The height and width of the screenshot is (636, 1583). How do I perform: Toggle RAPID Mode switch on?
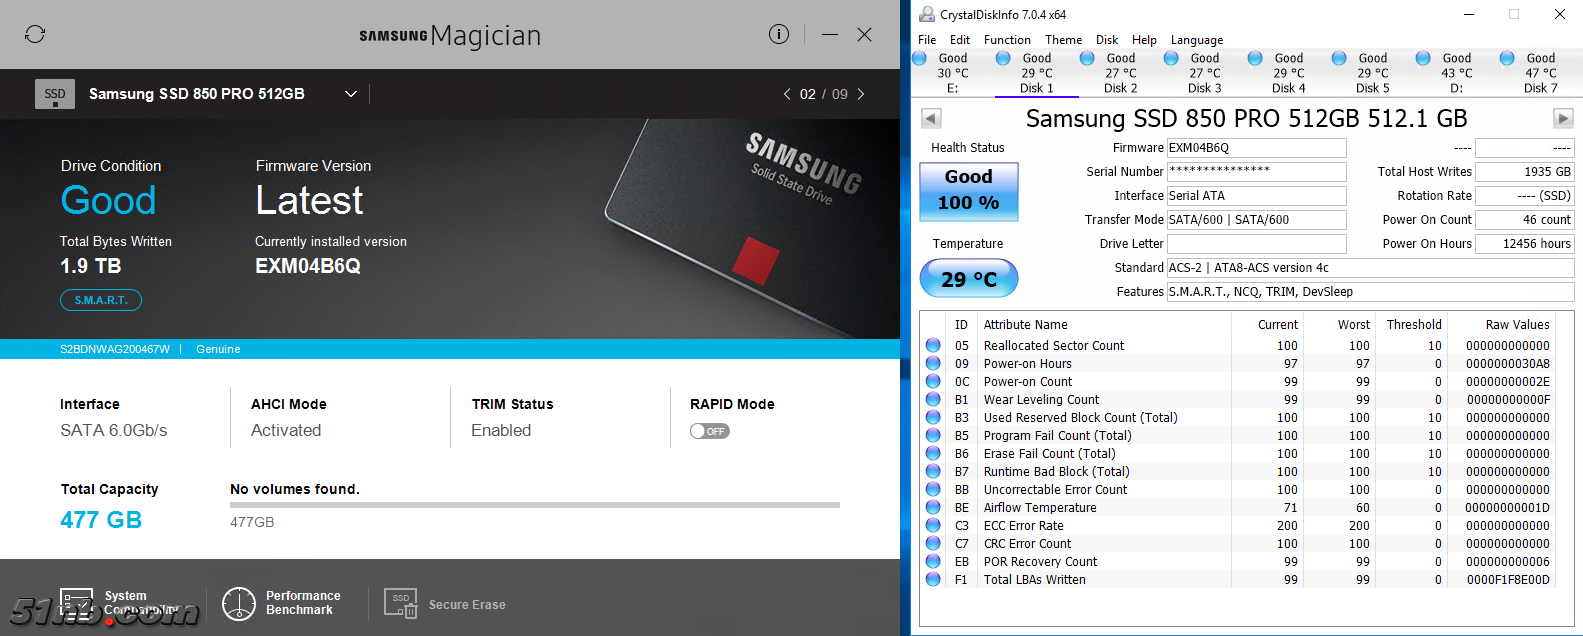(709, 431)
